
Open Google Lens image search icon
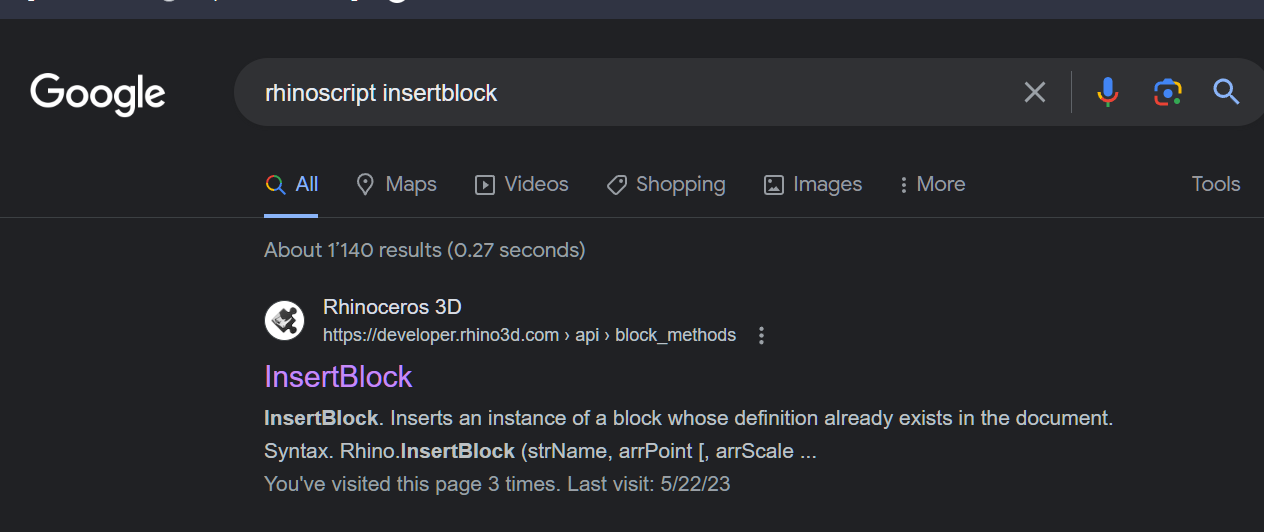pyautogui.click(x=1167, y=92)
